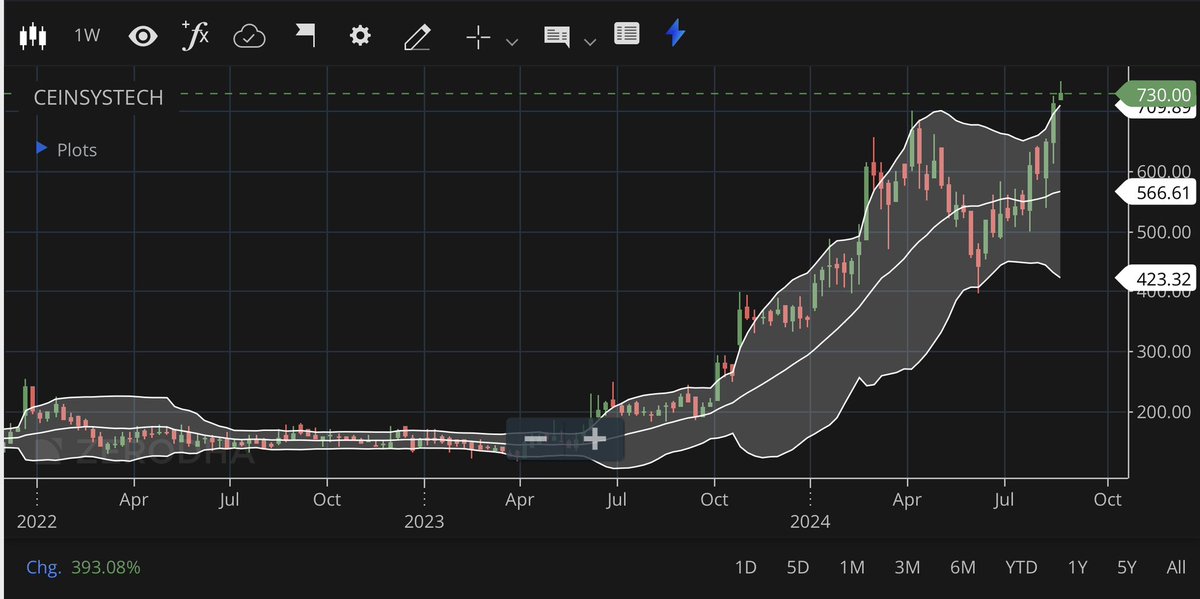Toggle chart visibility with the eye icon
This screenshot has width=1200, height=599.
pos(143,35)
